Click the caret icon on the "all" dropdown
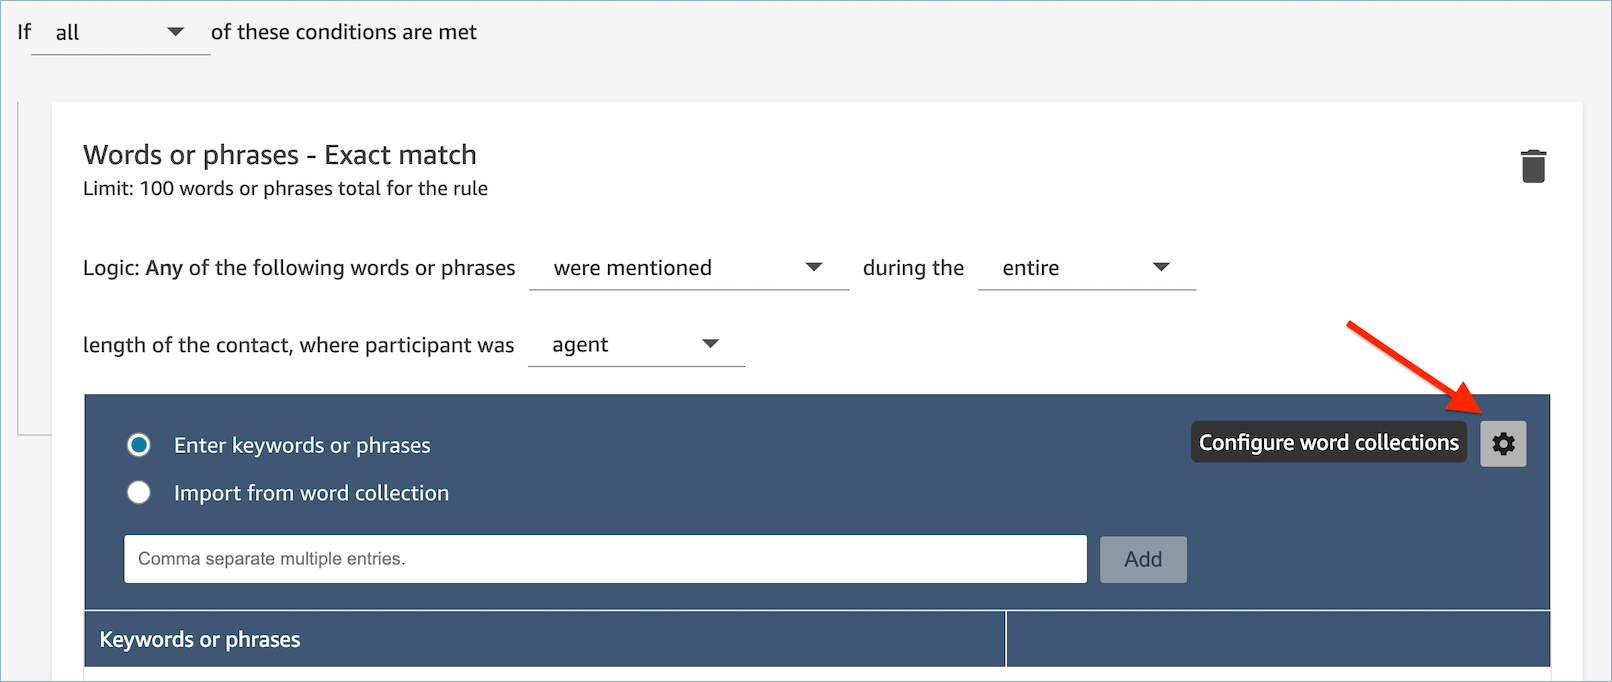Image resolution: width=1612 pixels, height=682 pixels. 176,31
